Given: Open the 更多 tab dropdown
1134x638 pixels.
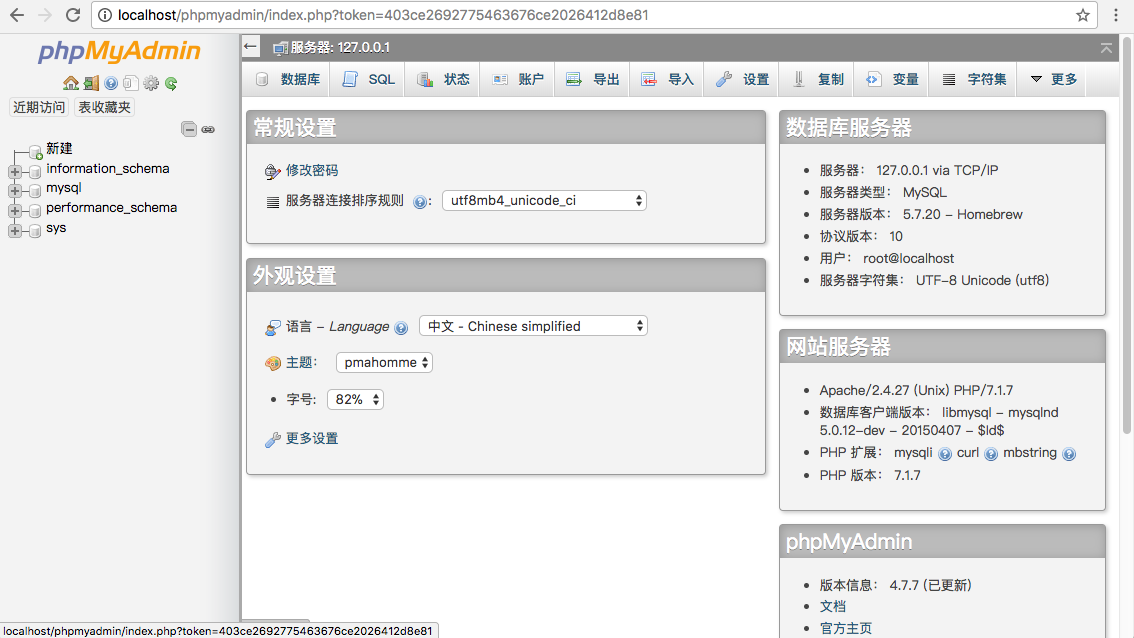Looking at the screenshot, I should pyautogui.click(x=1053, y=80).
